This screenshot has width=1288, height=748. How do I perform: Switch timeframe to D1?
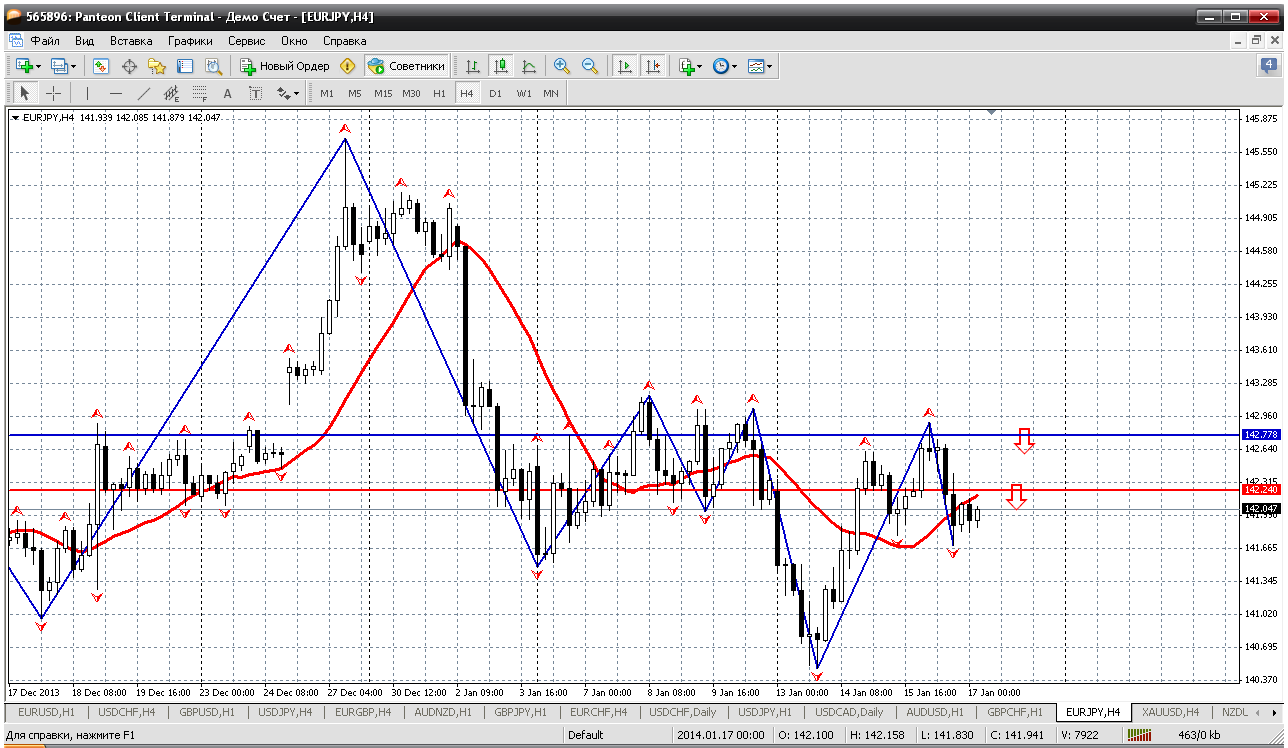coord(495,93)
